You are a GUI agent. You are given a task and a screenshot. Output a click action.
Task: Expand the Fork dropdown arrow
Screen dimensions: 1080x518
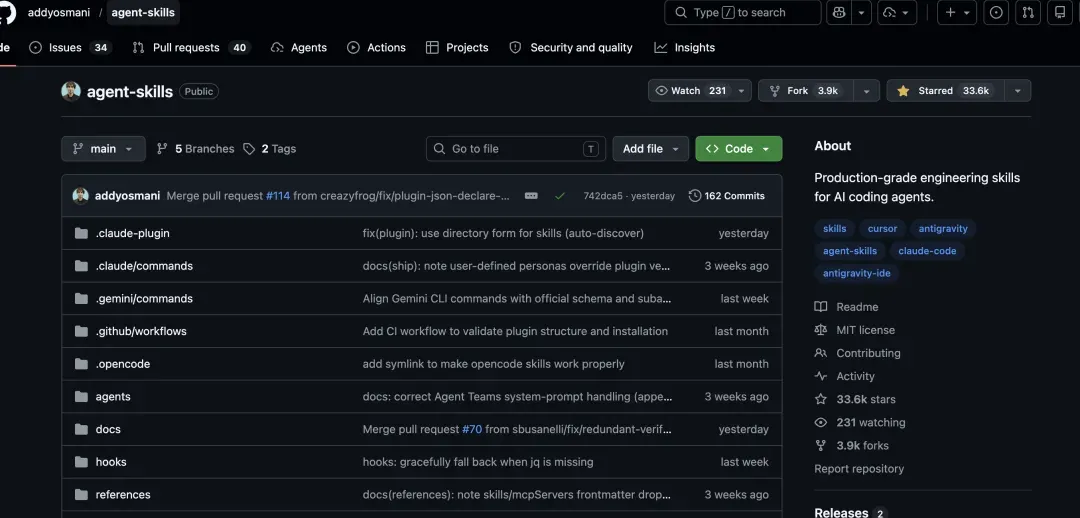pyautogui.click(x=866, y=91)
